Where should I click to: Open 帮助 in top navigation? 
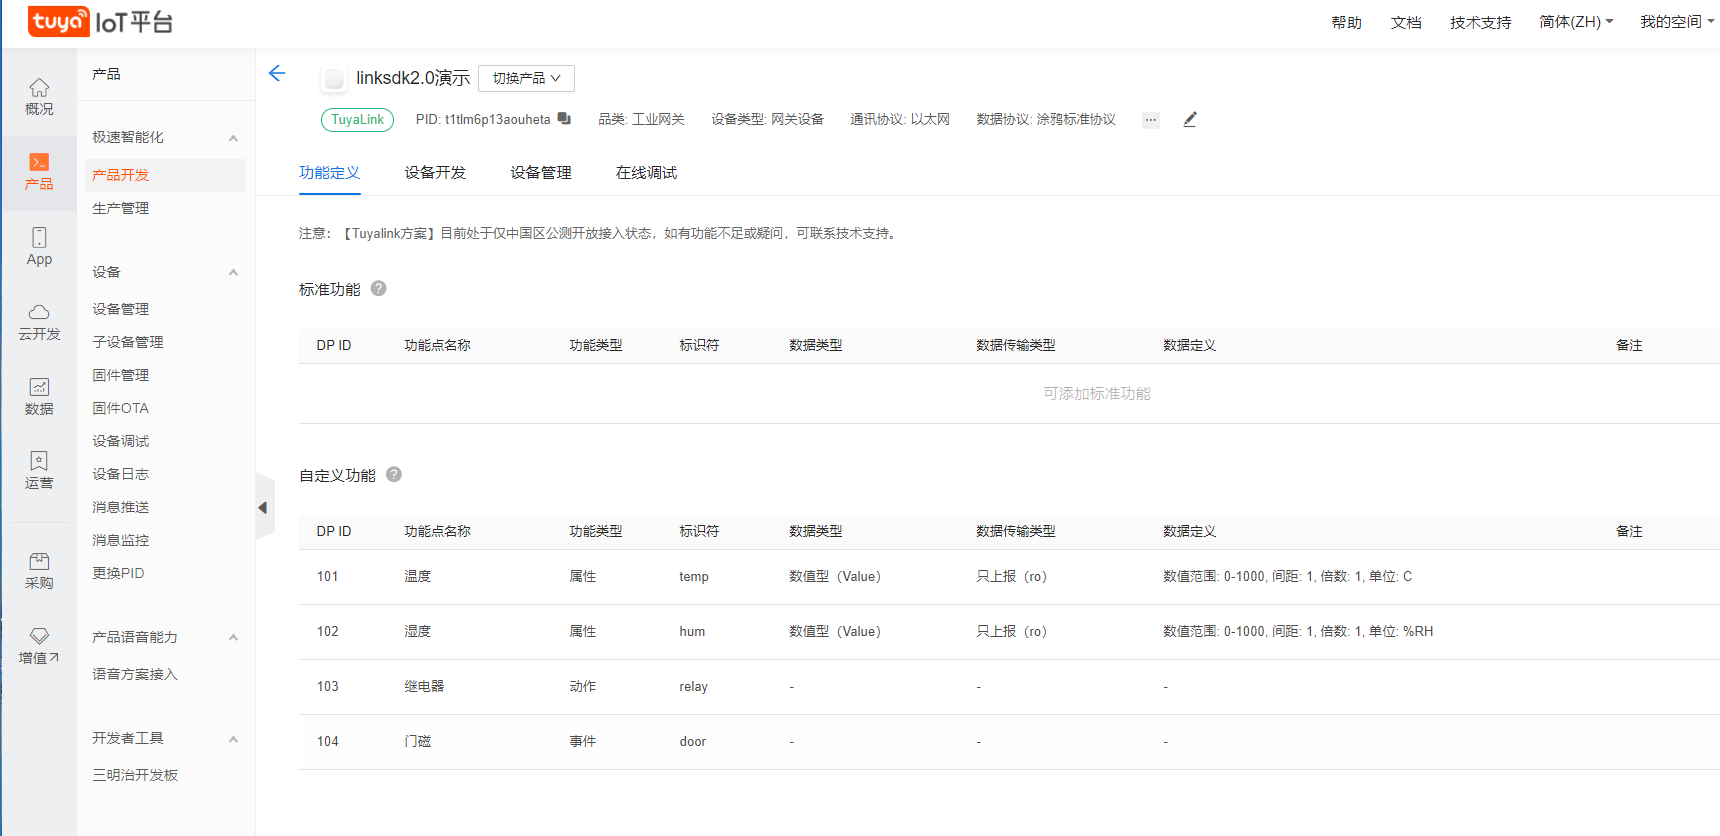[x=1346, y=22]
